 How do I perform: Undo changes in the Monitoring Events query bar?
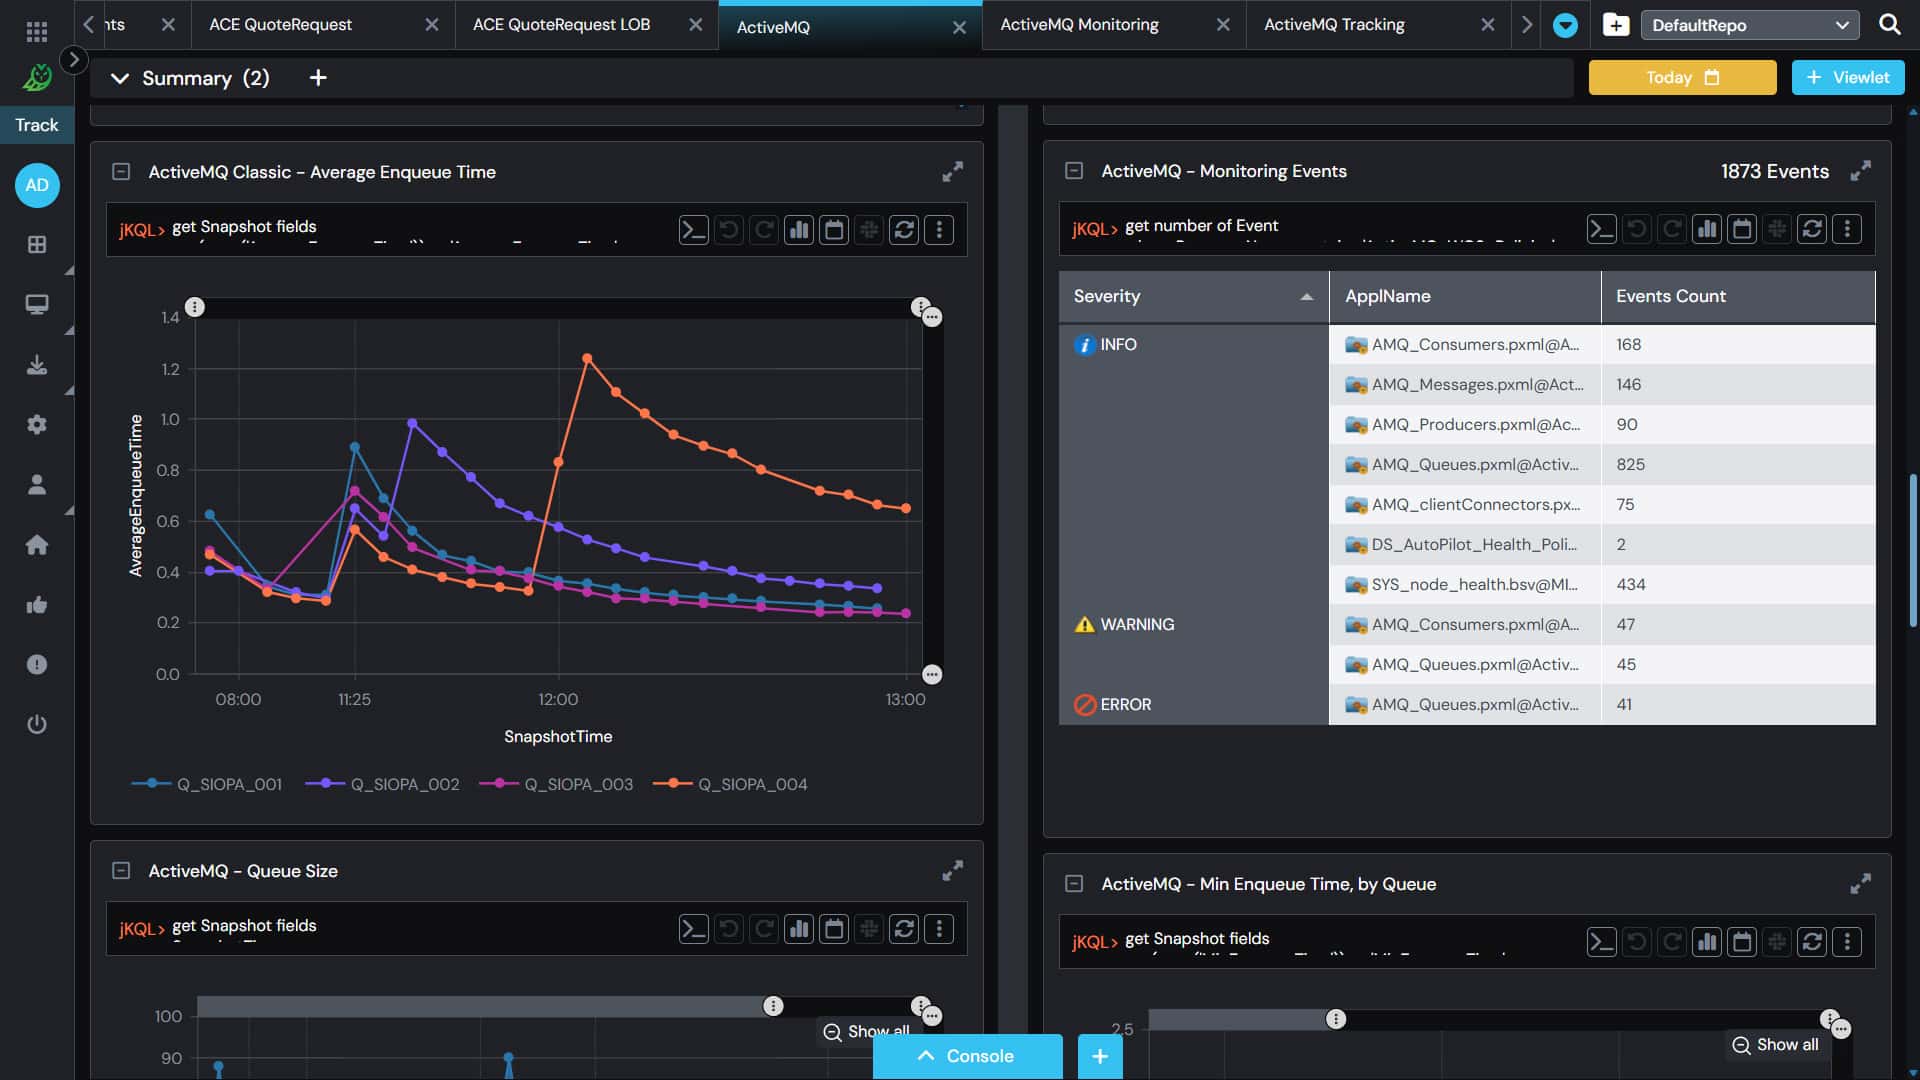(x=1636, y=228)
